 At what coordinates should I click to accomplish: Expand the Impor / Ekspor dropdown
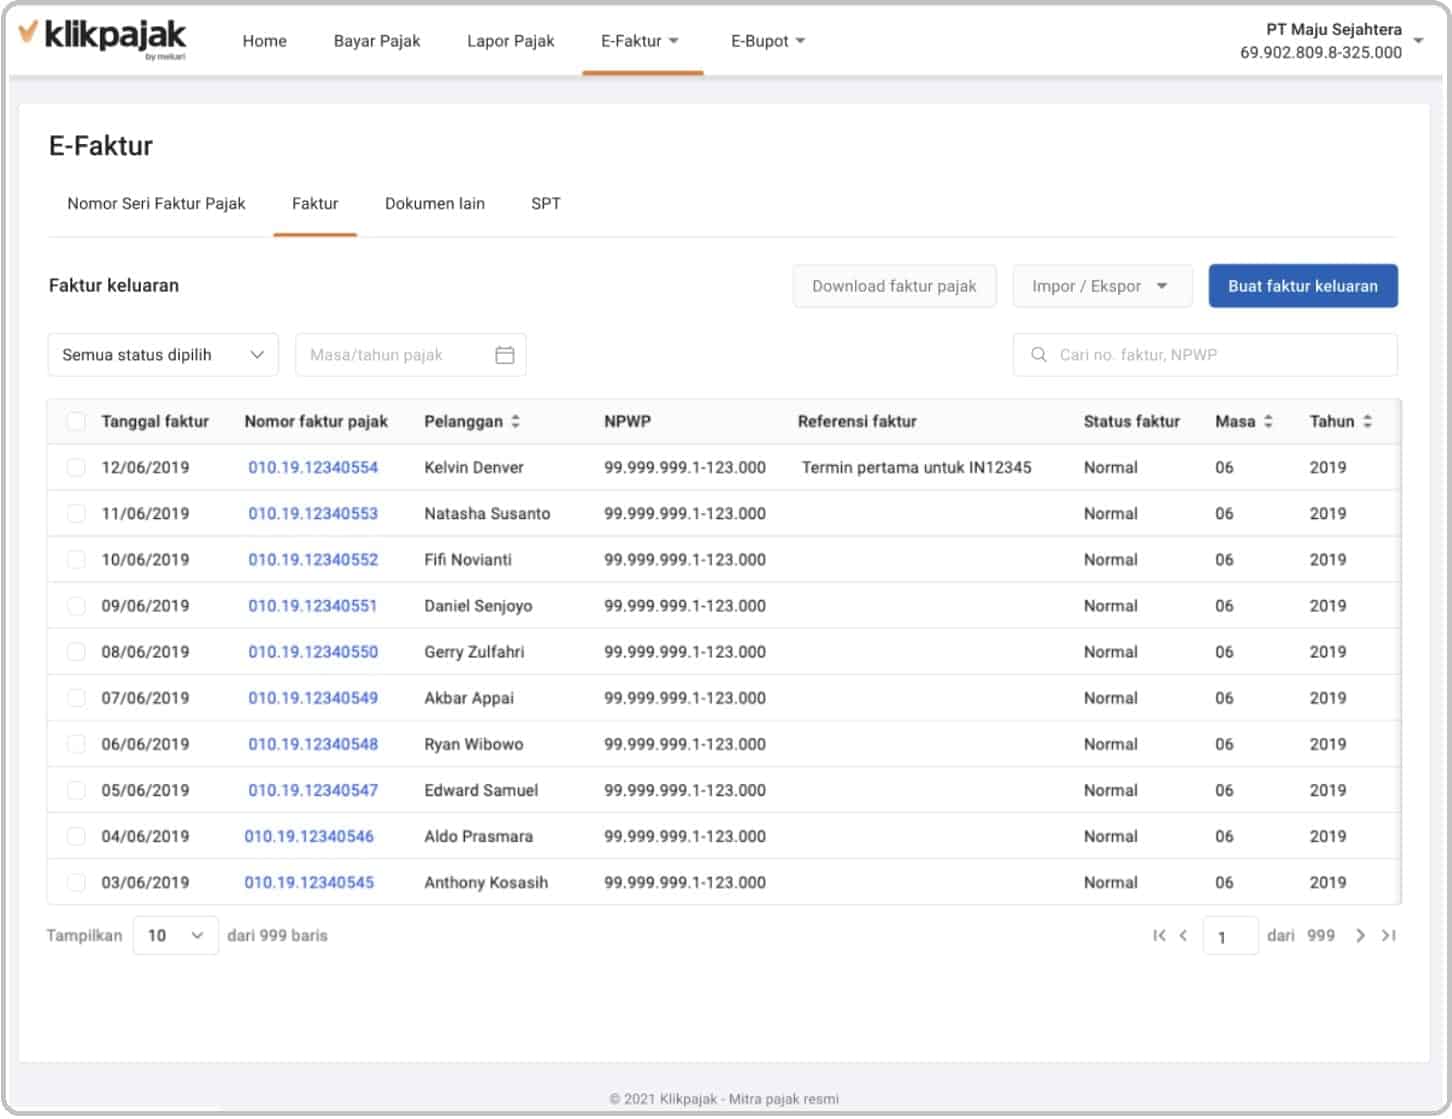[1102, 286]
